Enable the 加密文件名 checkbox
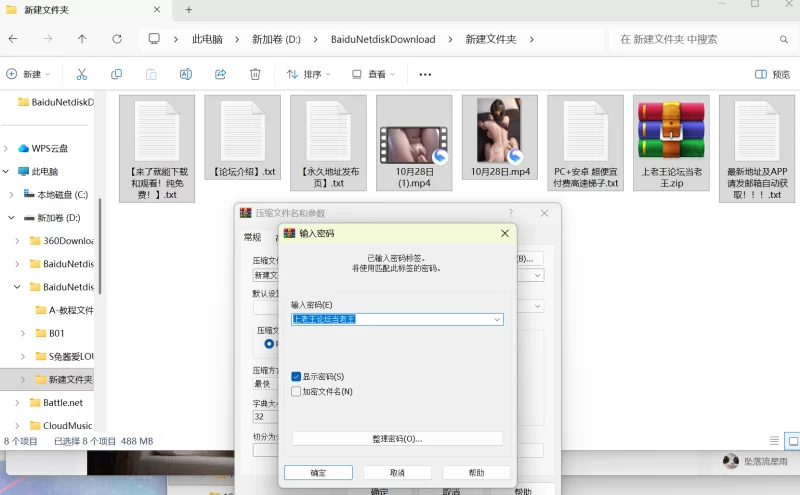Screen dimensions: 800x495 (296, 391)
